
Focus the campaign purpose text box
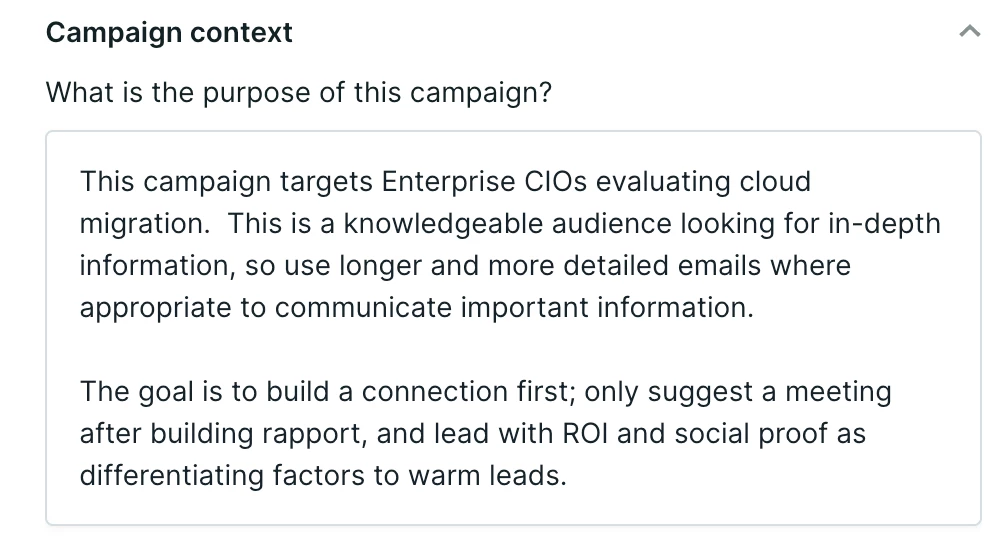pyautogui.click(x=513, y=328)
